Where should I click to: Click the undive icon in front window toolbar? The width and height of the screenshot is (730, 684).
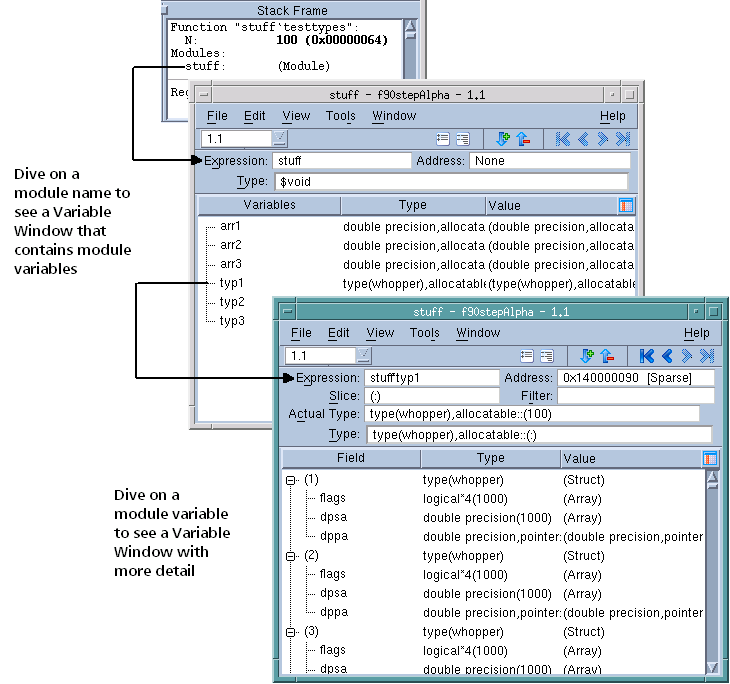606,355
